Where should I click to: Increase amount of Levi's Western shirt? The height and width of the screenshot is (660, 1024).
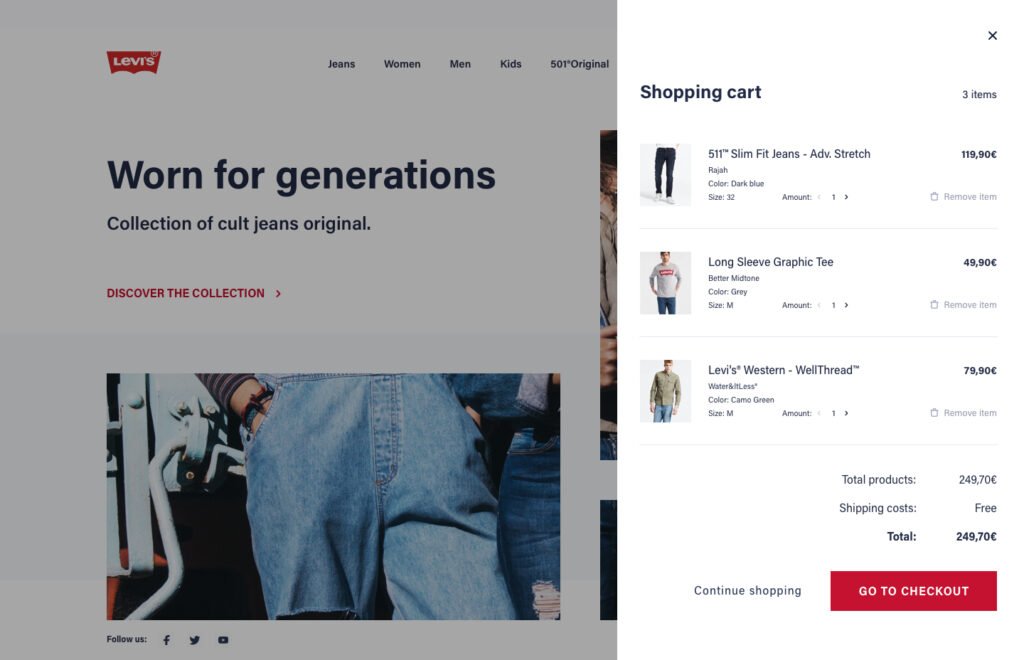coord(846,413)
